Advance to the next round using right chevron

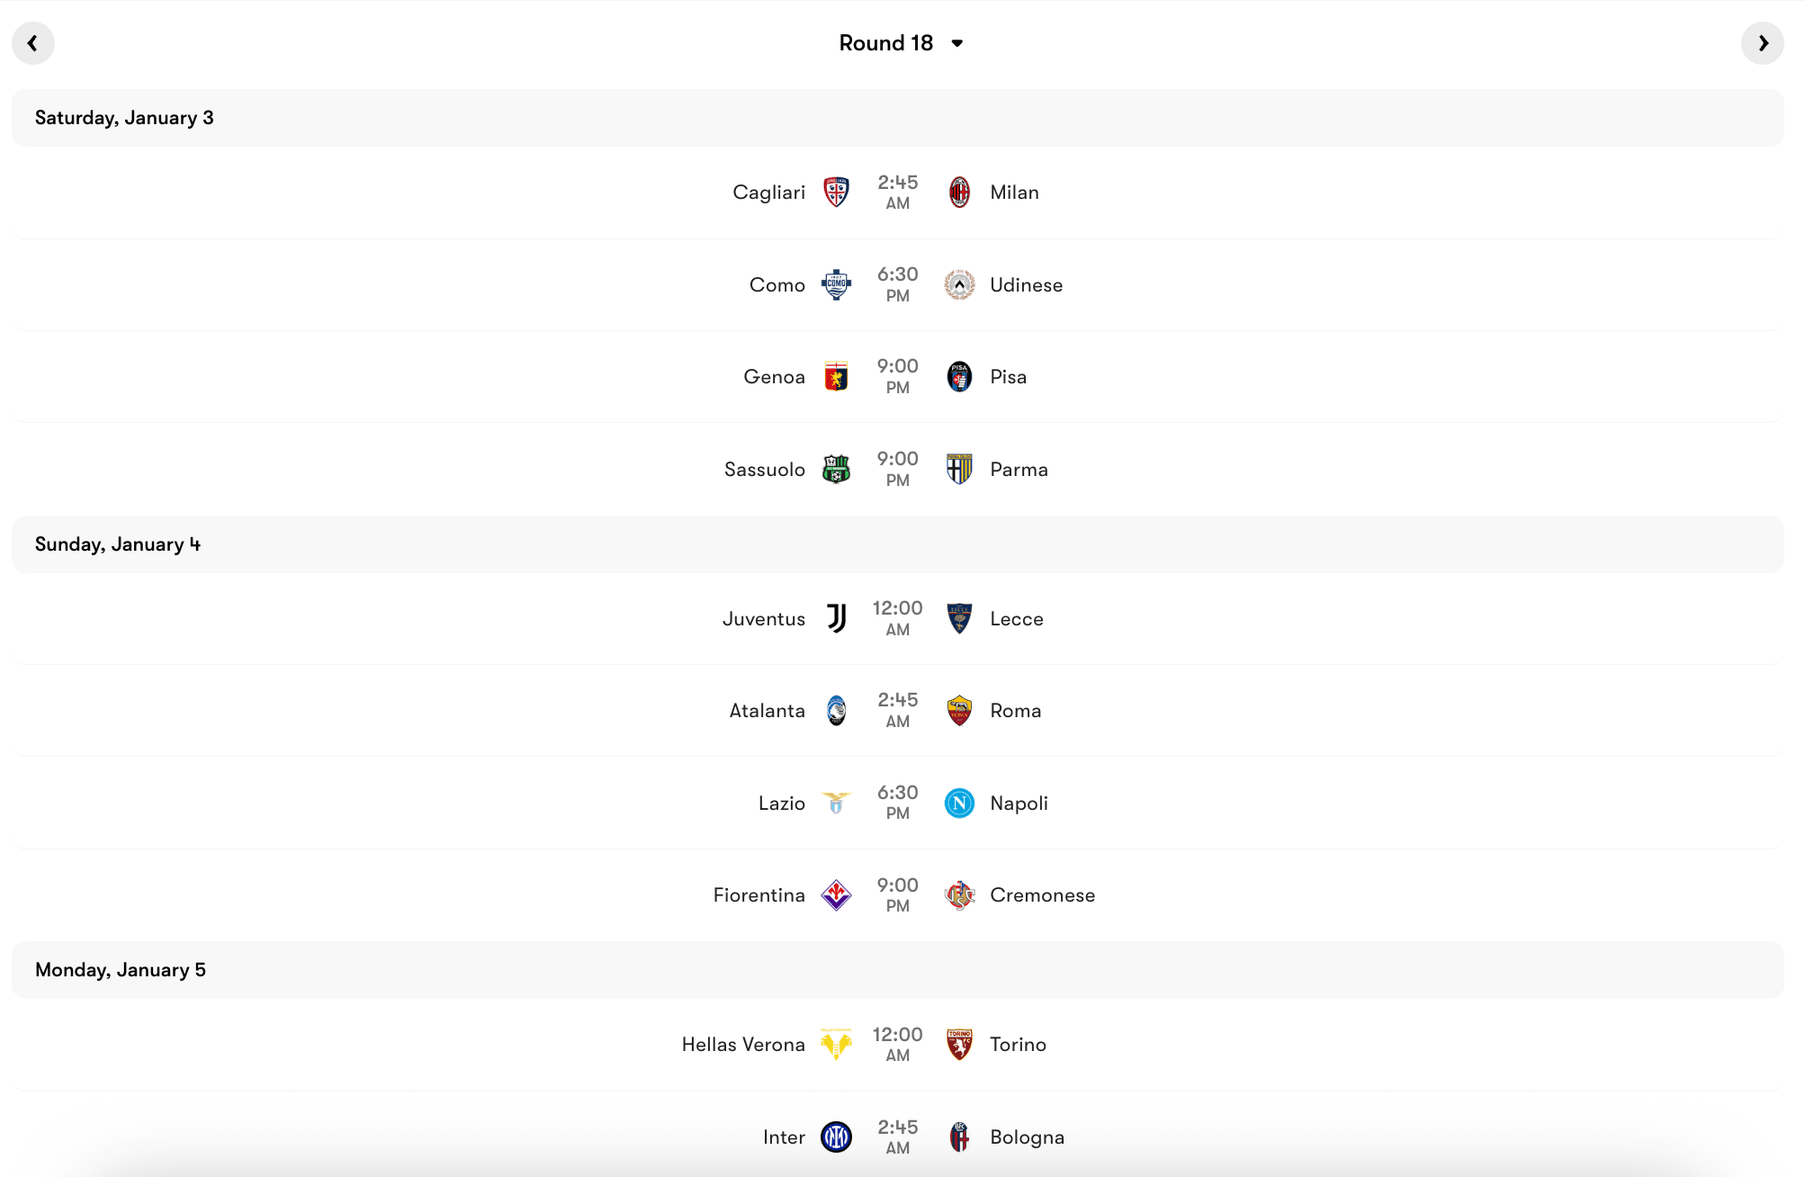point(1763,43)
